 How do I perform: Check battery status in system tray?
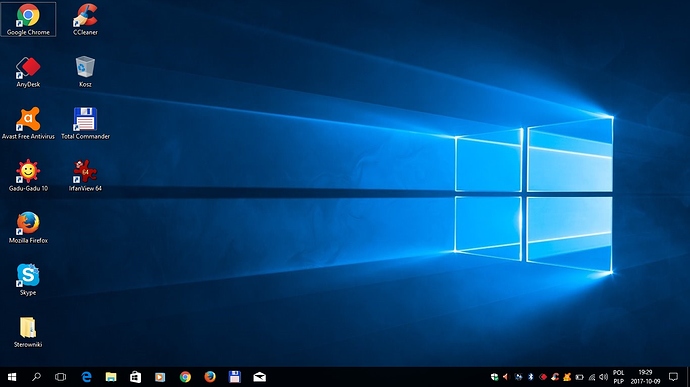[580, 377]
